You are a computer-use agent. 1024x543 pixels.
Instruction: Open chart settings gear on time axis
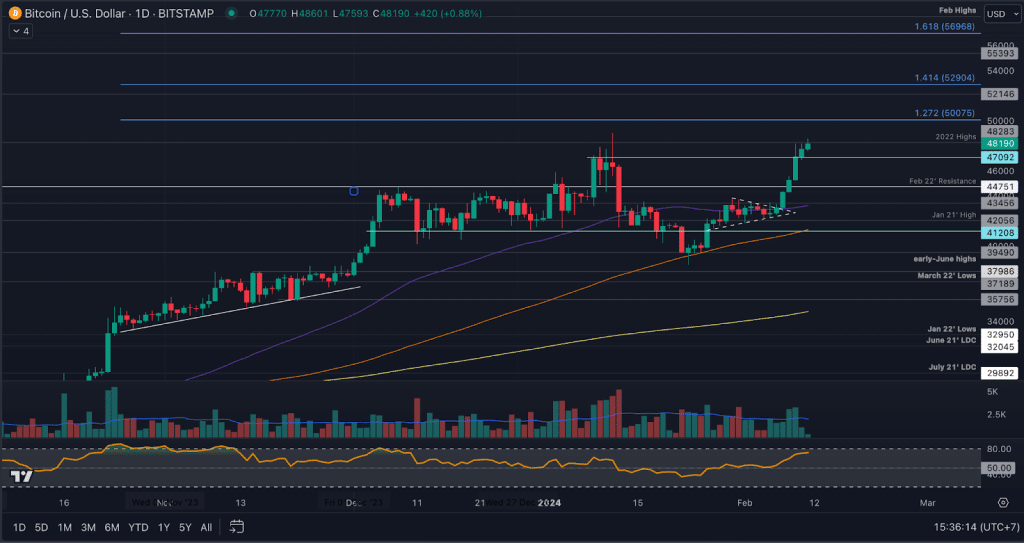(1003, 502)
